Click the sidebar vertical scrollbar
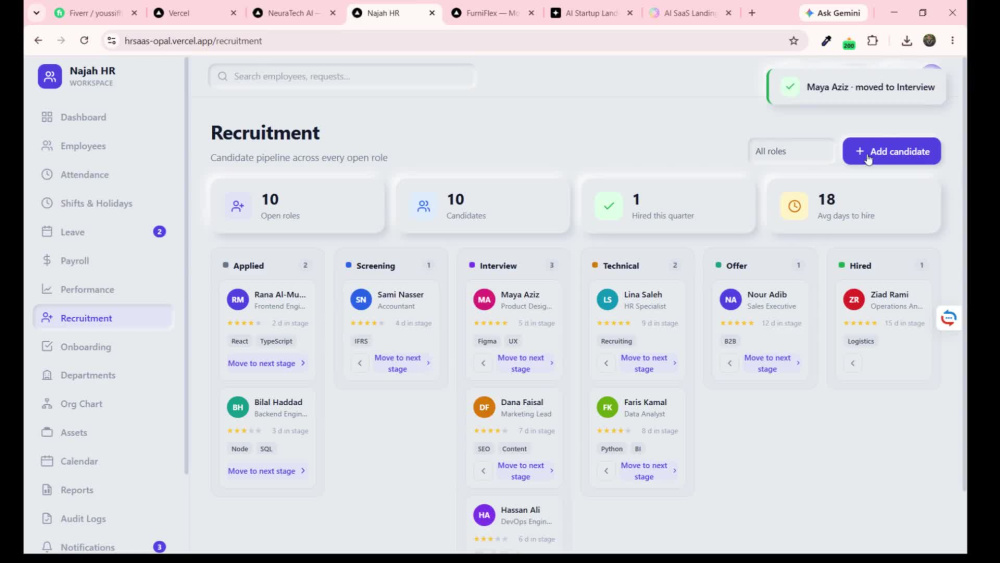 (x=186, y=267)
